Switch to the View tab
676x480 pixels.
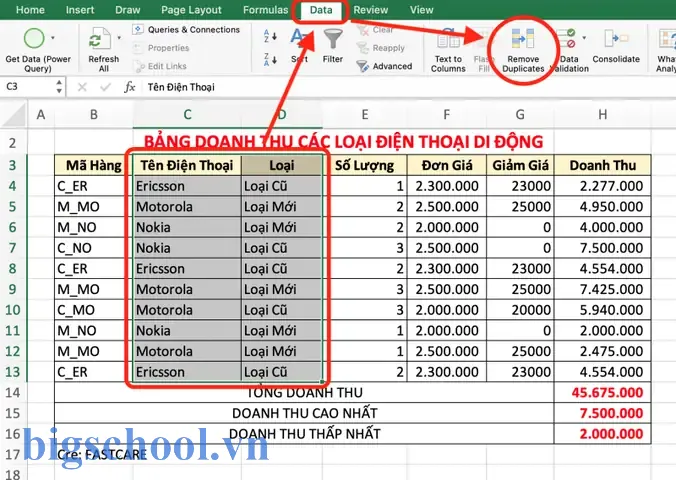[421, 10]
